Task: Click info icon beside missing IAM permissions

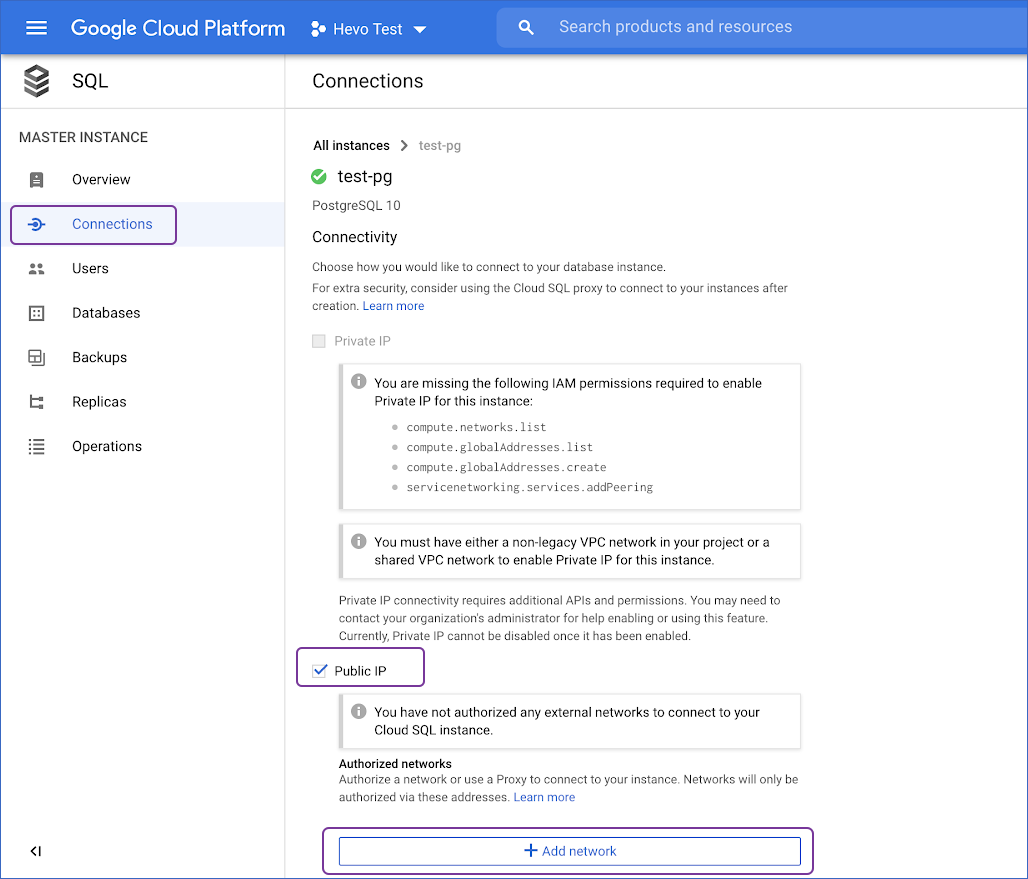Action: (x=359, y=381)
